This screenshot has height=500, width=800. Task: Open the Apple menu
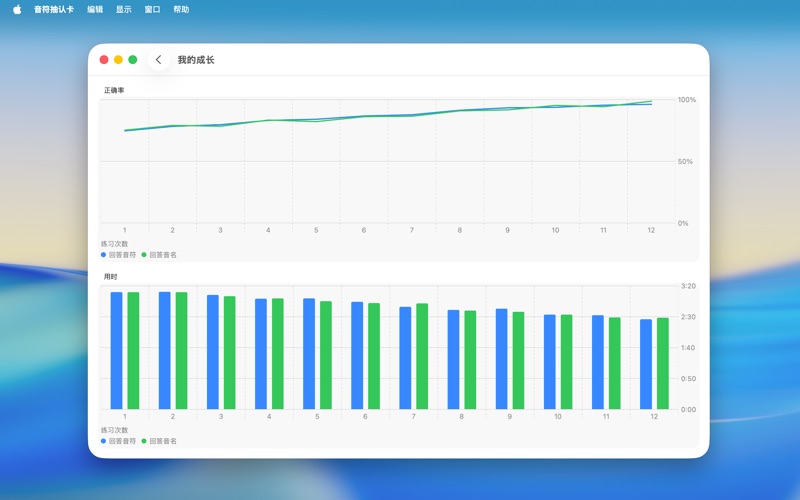point(17,9)
